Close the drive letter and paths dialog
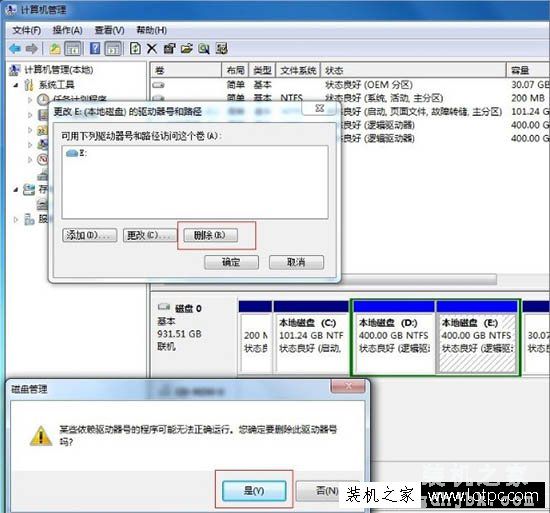 319,108
